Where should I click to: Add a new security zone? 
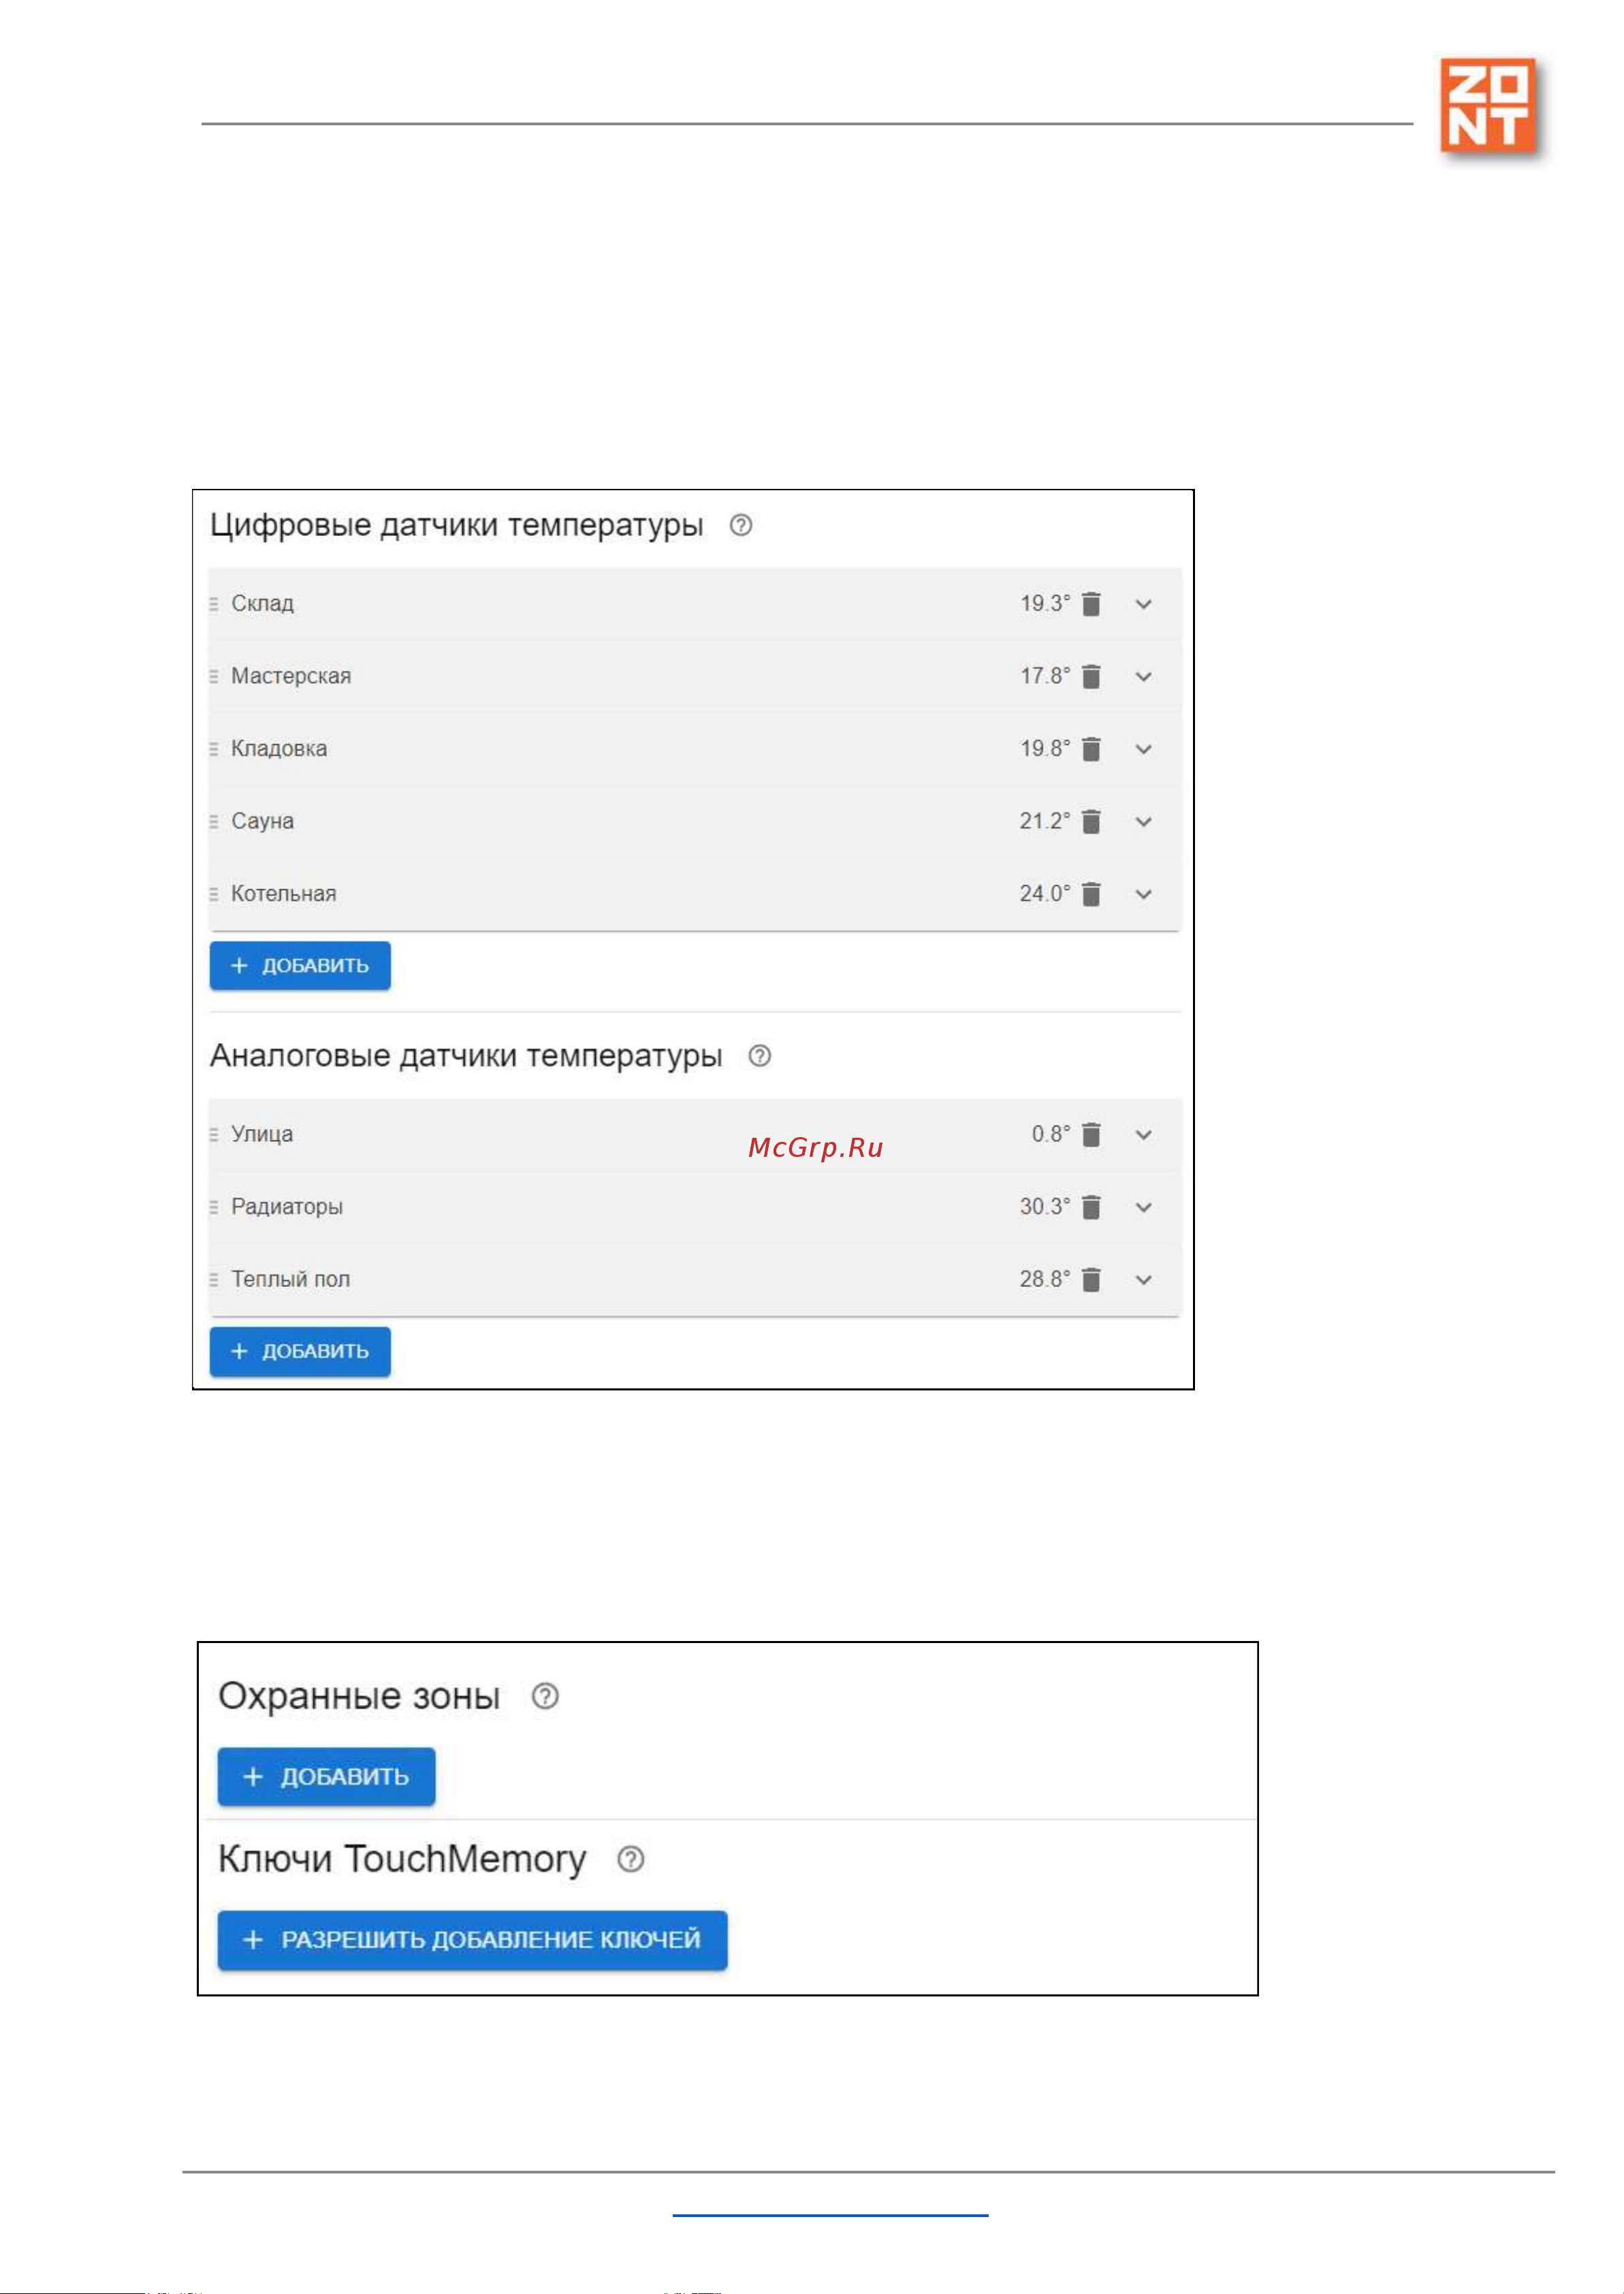[327, 1777]
